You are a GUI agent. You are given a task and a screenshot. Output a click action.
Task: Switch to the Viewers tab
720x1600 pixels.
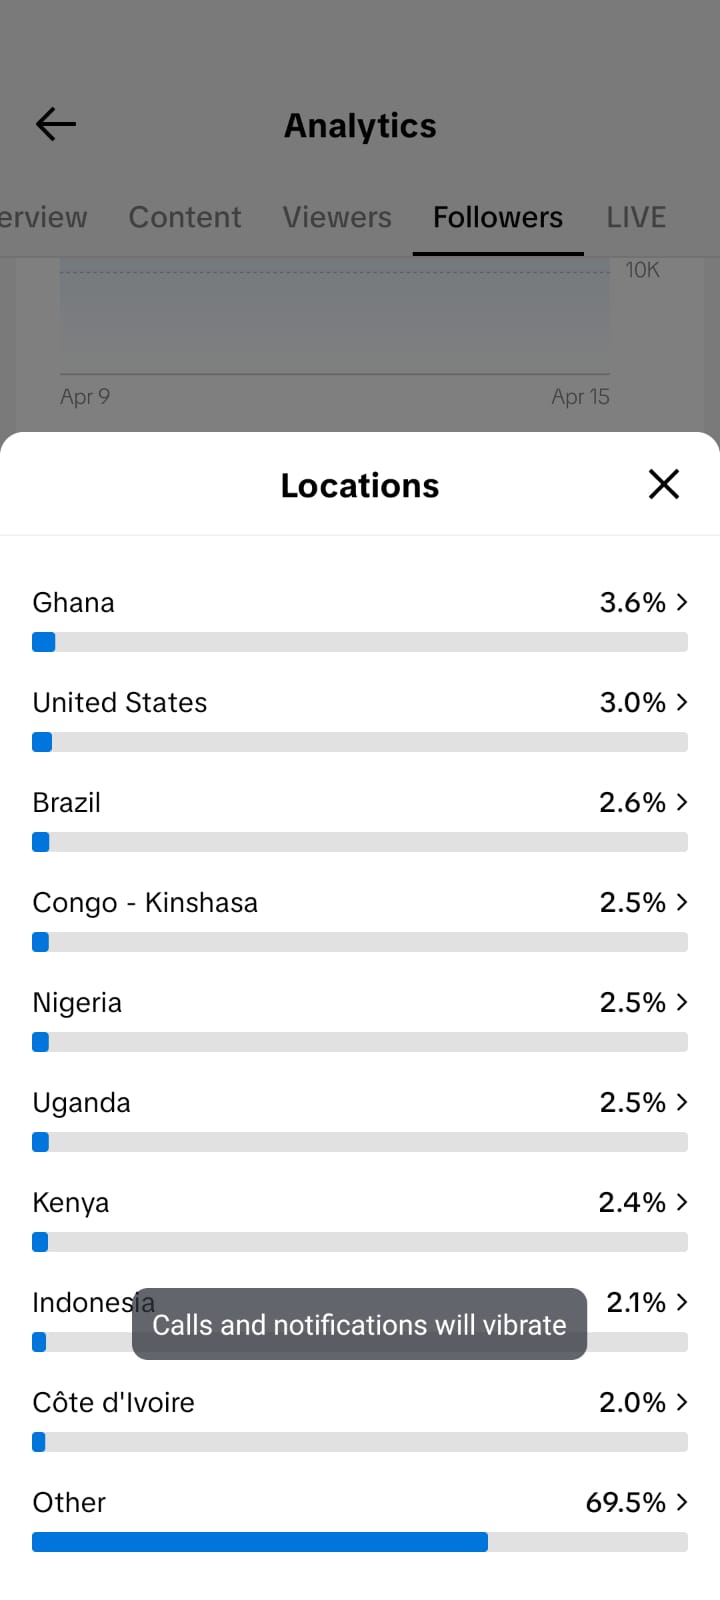pos(337,217)
